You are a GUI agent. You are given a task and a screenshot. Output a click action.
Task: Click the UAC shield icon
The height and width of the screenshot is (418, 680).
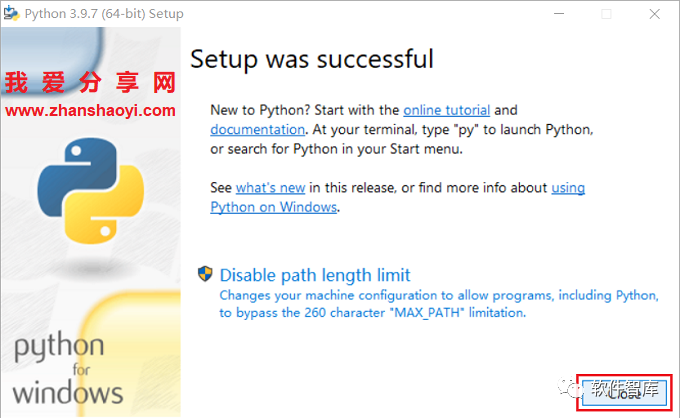[x=205, y=274]
